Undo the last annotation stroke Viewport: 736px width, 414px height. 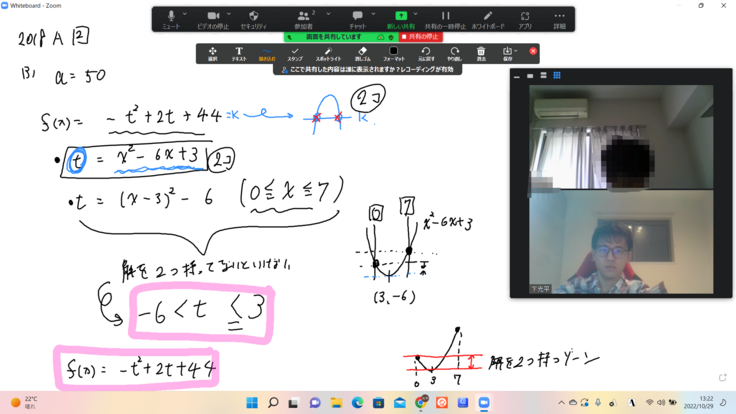click(x=425, y=53)
